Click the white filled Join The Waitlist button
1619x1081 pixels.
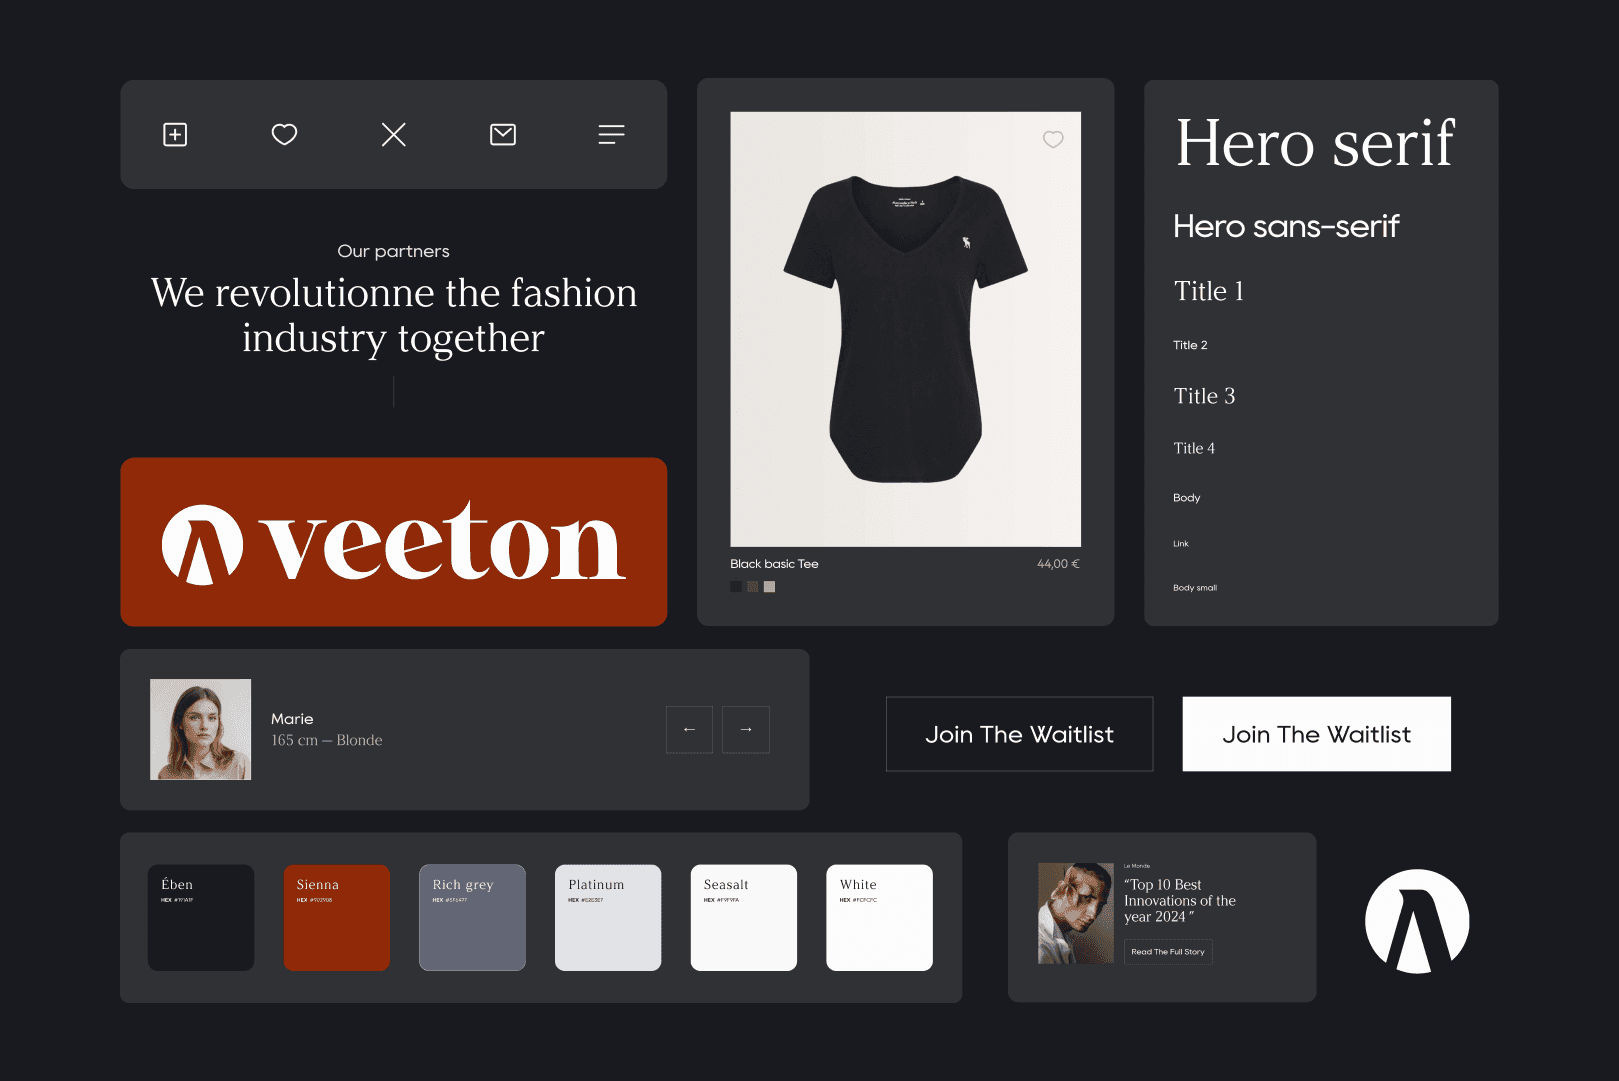(x=1316, y=734)
